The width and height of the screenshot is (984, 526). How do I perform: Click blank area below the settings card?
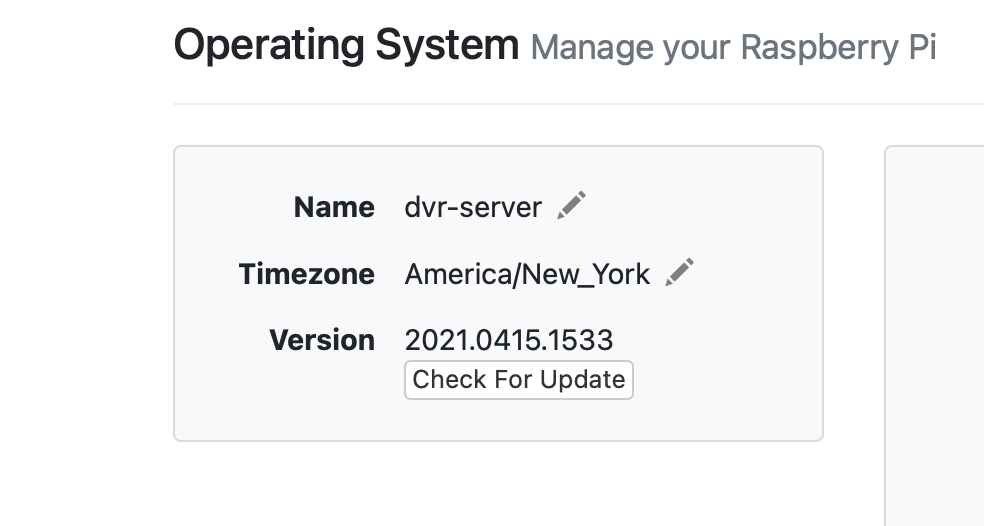(500, 485)
